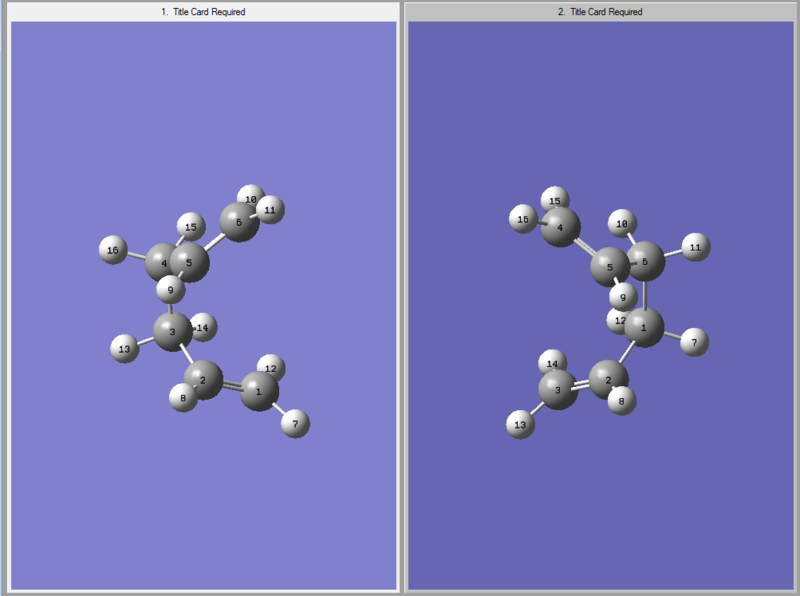Screen dimensions: 800x596
Task: Select carbon atom 2 in molecule window 1
Action: [x=203, y=380]
